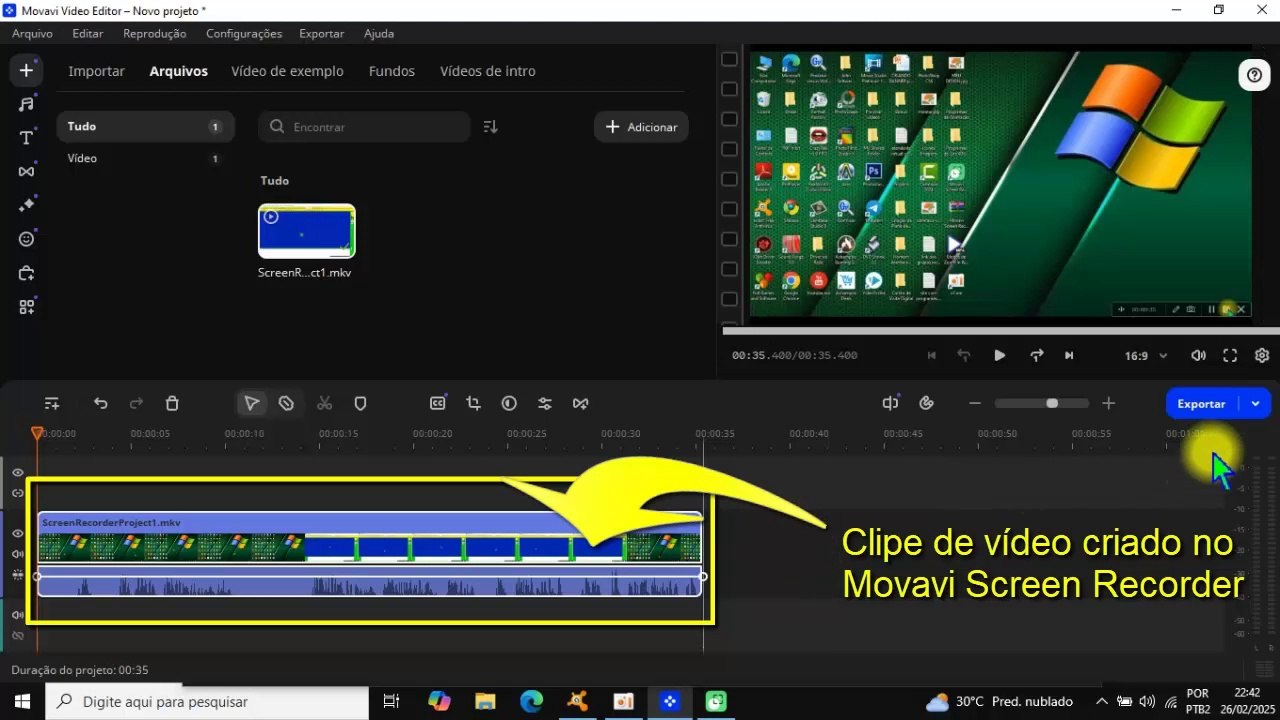Expand the Exportar options arrow
Viewport: 1280px width, 720px height.
pos(1255,403)
